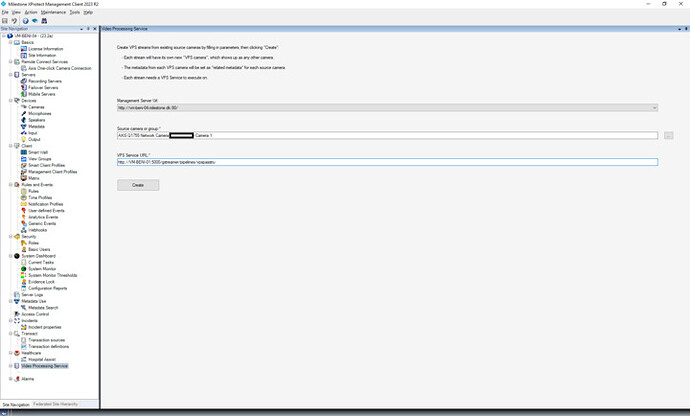Click the Create button

pyautogui.click(x=138, y=185)
